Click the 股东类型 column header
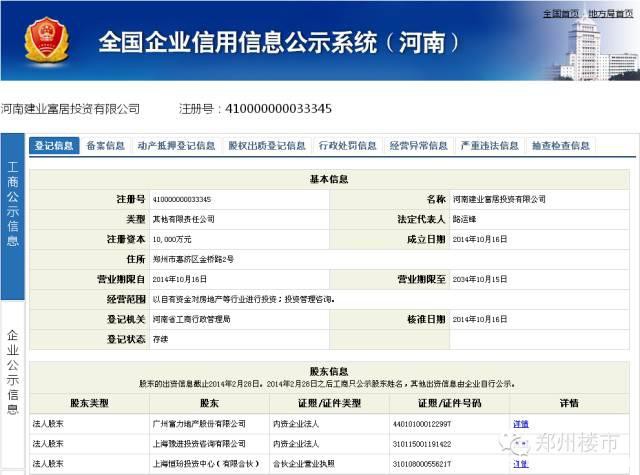This screenshot has height=475, width=640. point(89,404)
